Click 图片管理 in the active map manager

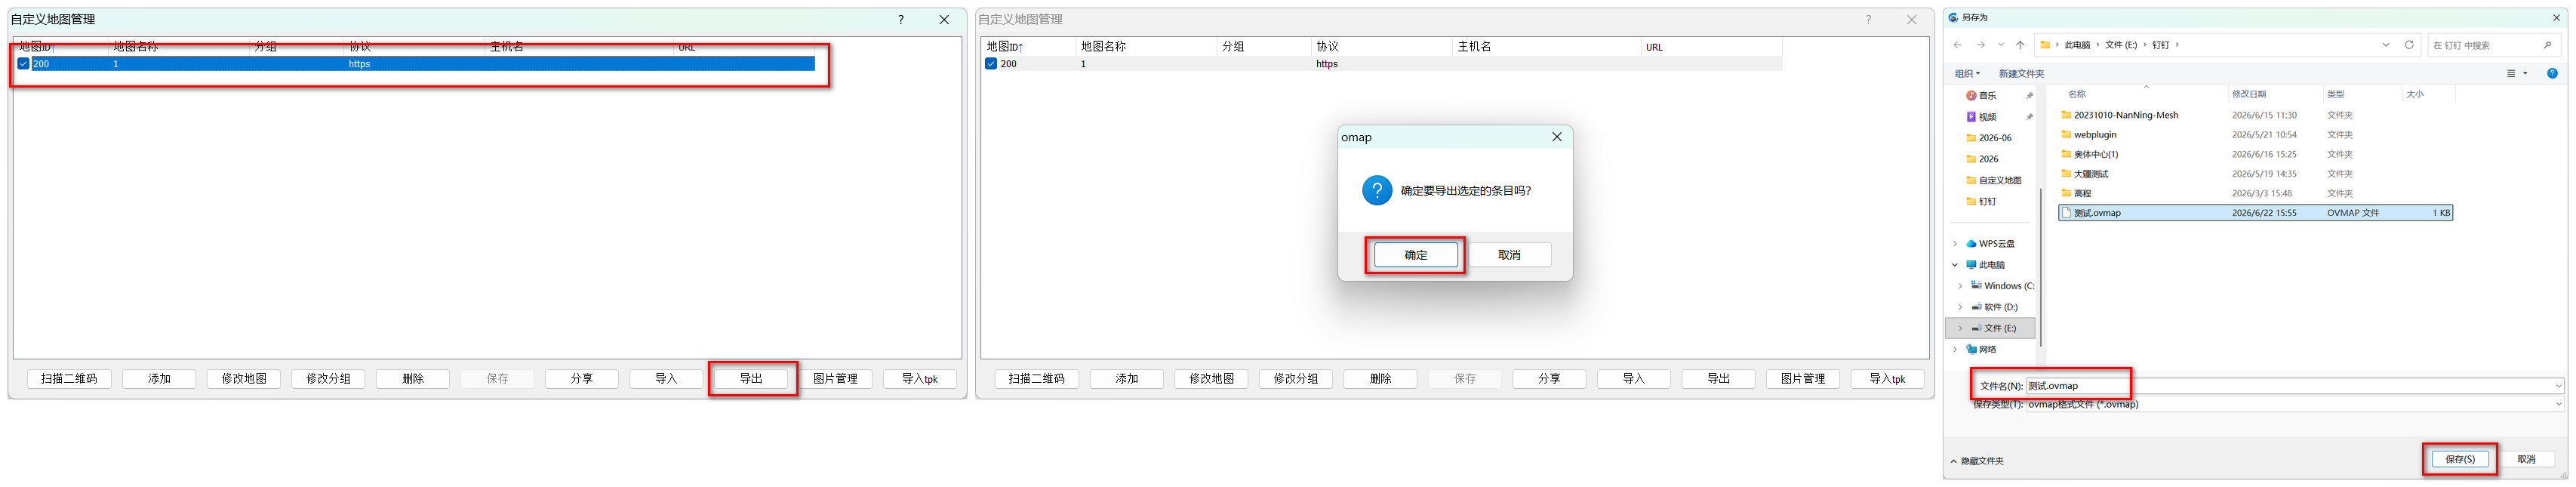[835, 379]
